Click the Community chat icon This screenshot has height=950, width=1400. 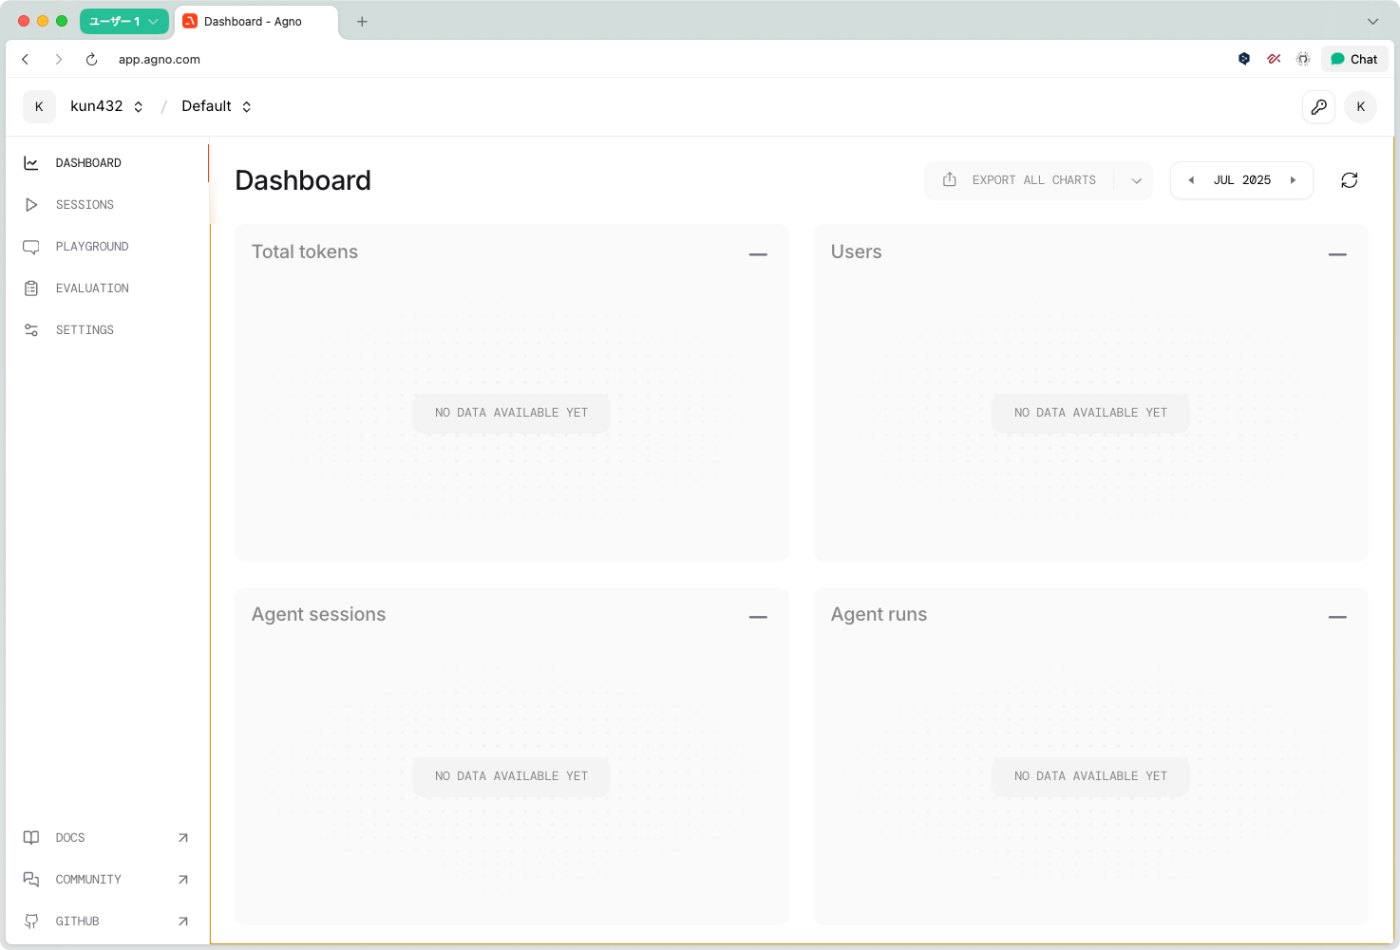click(x=31, y=880)
